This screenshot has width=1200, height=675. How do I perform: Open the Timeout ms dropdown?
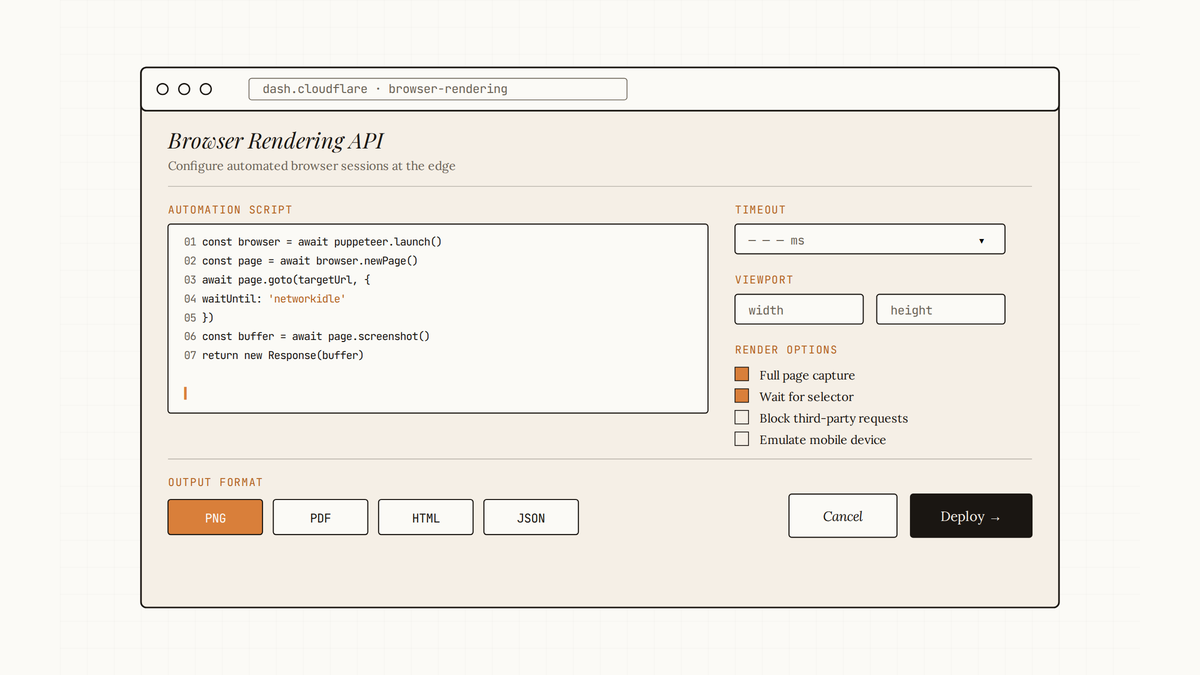870,240
